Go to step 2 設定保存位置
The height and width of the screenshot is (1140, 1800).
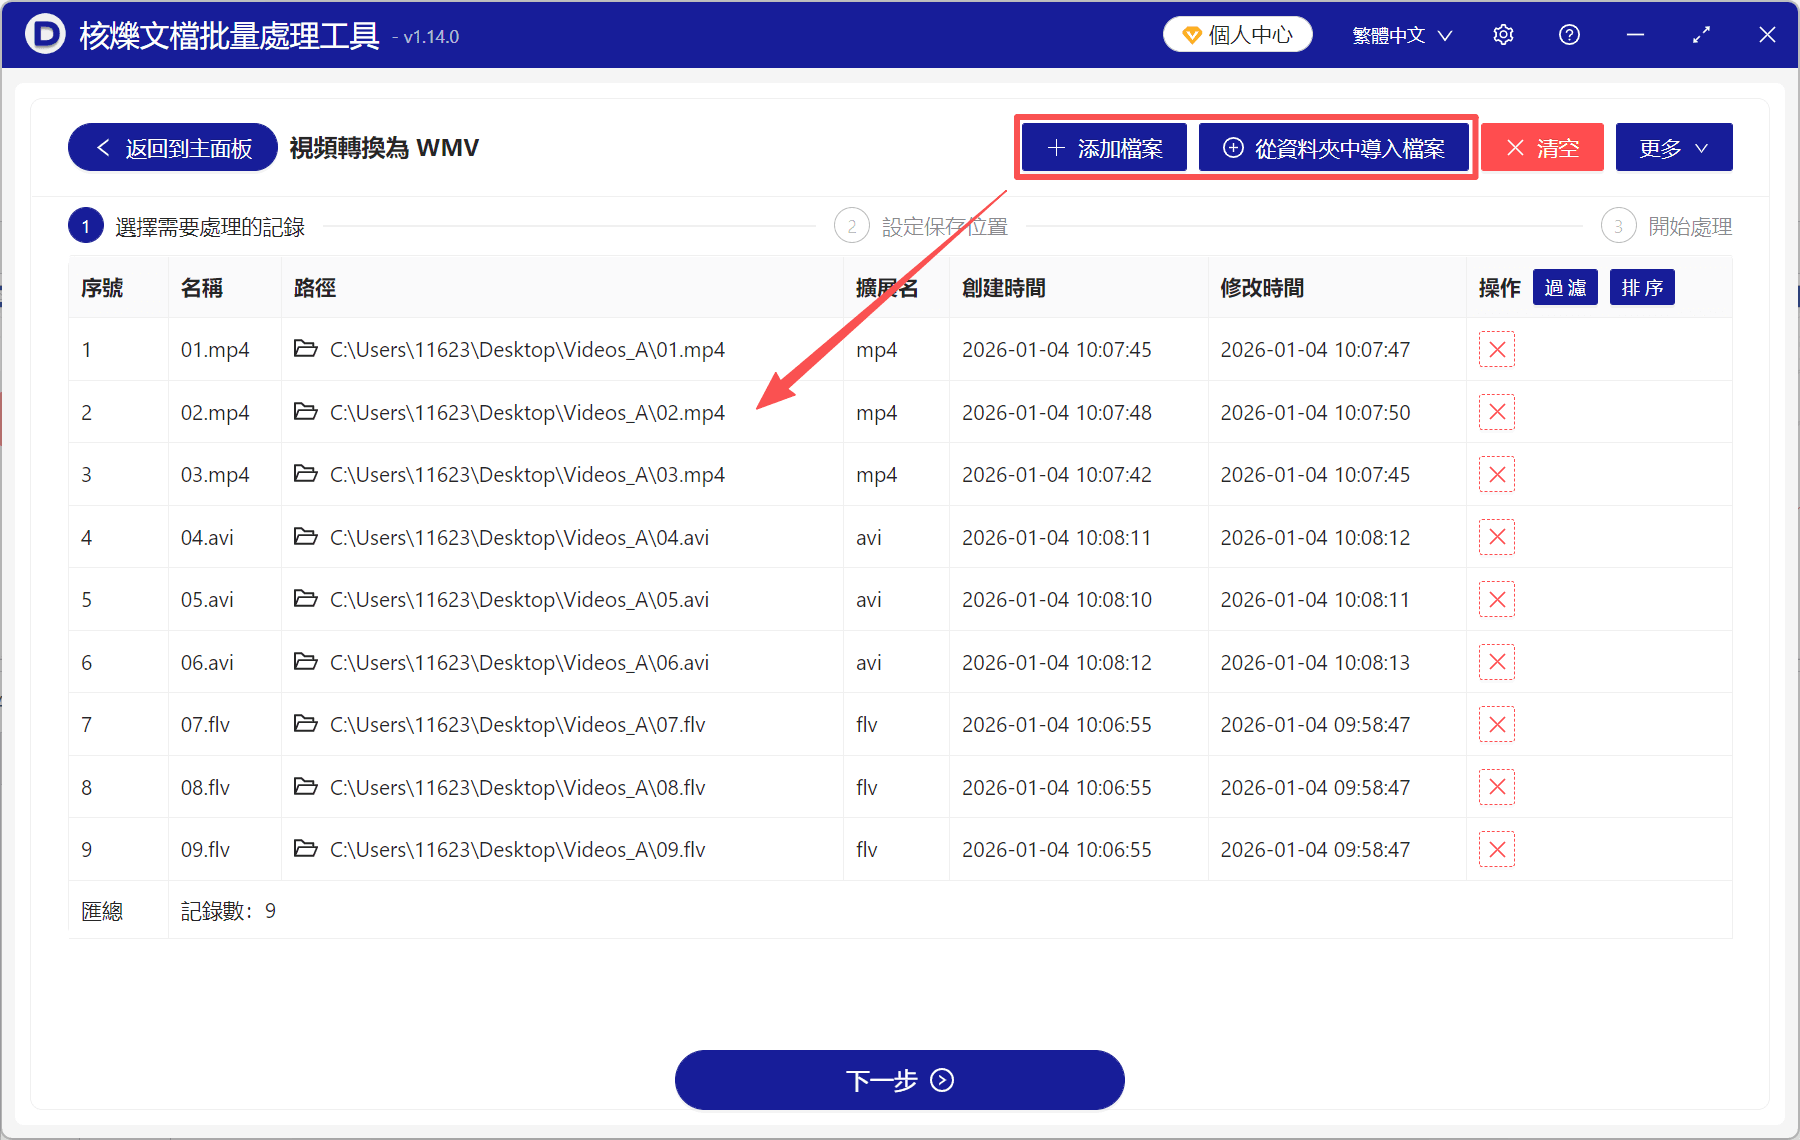click(921, 227)
